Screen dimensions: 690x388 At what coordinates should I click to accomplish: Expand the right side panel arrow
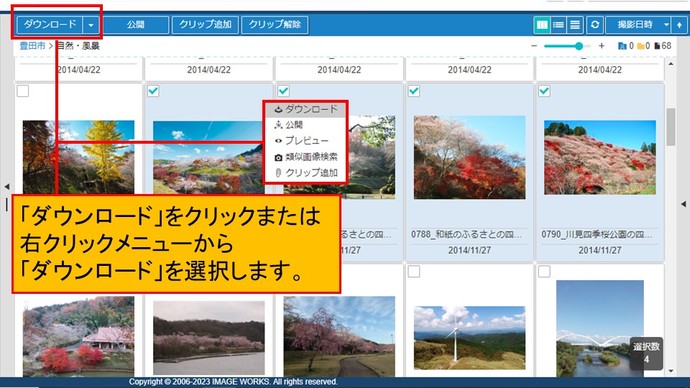683,204
